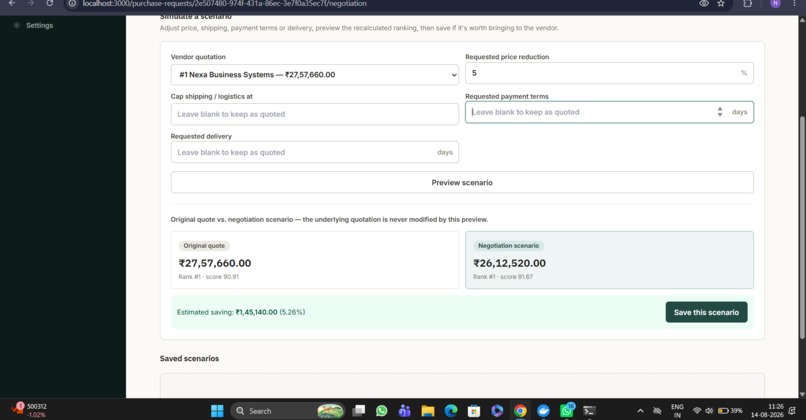This screenshot has width=806, height=420.
Task: Click the address bar URL
Action: tap(225, 4)
